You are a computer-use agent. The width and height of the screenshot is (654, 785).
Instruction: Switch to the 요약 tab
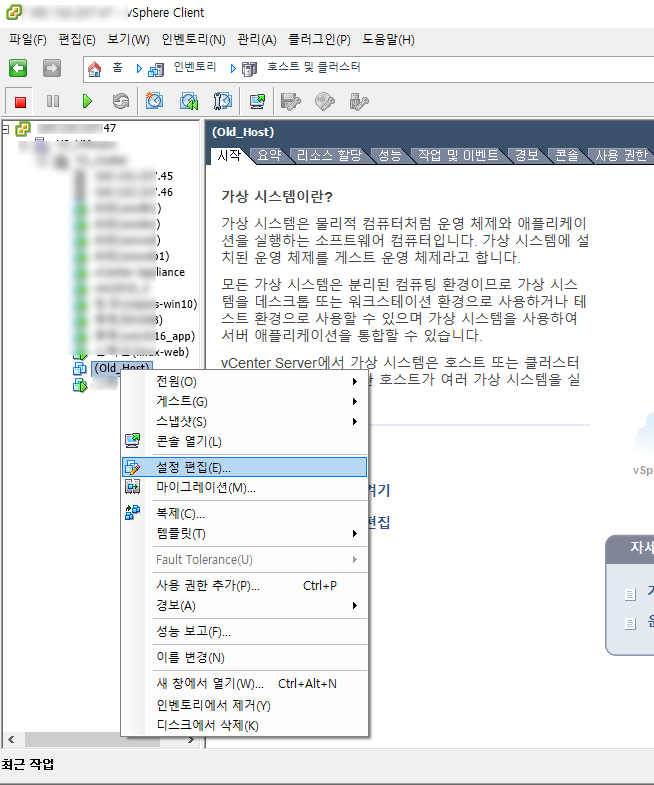tap(269, 155)
